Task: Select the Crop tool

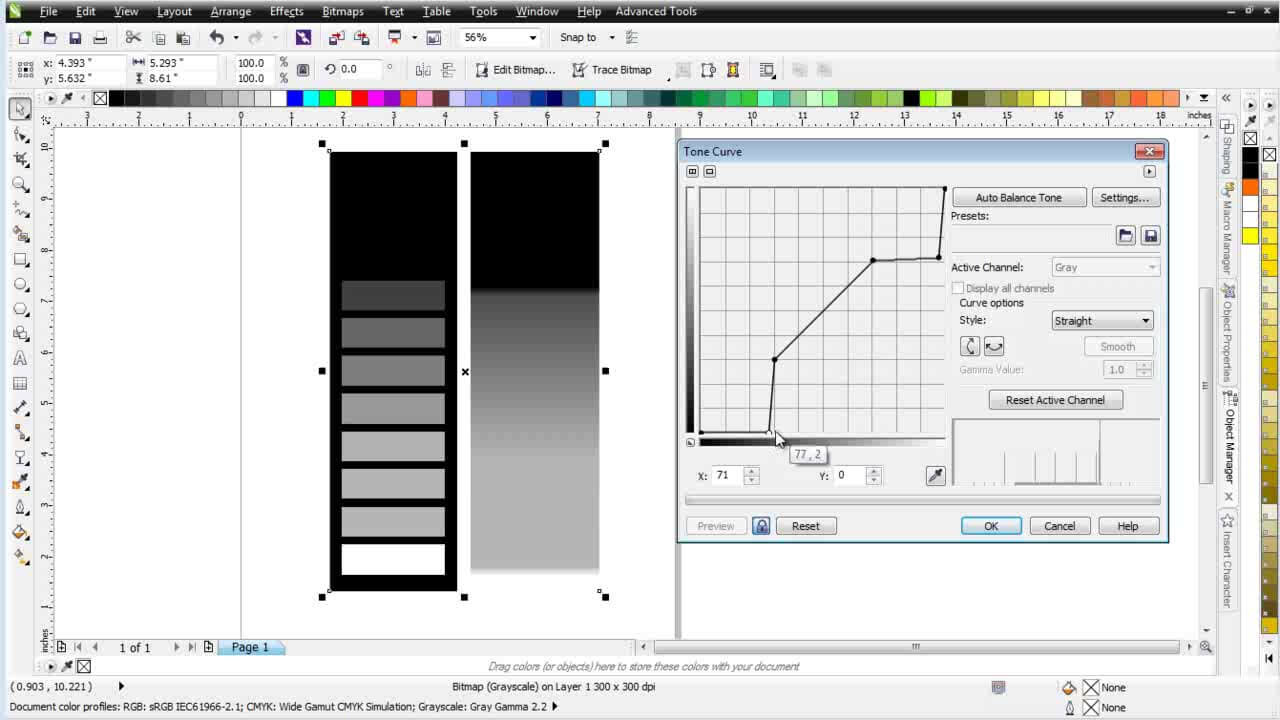Action: pos(20,159)
